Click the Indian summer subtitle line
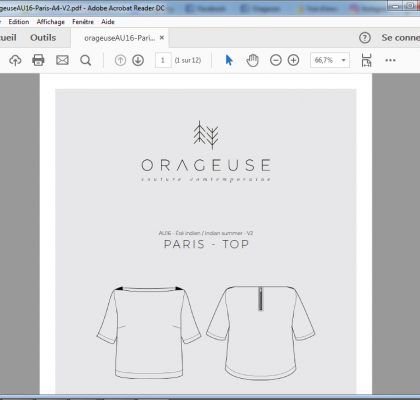420x400 pixels. (x=206, y=233)
